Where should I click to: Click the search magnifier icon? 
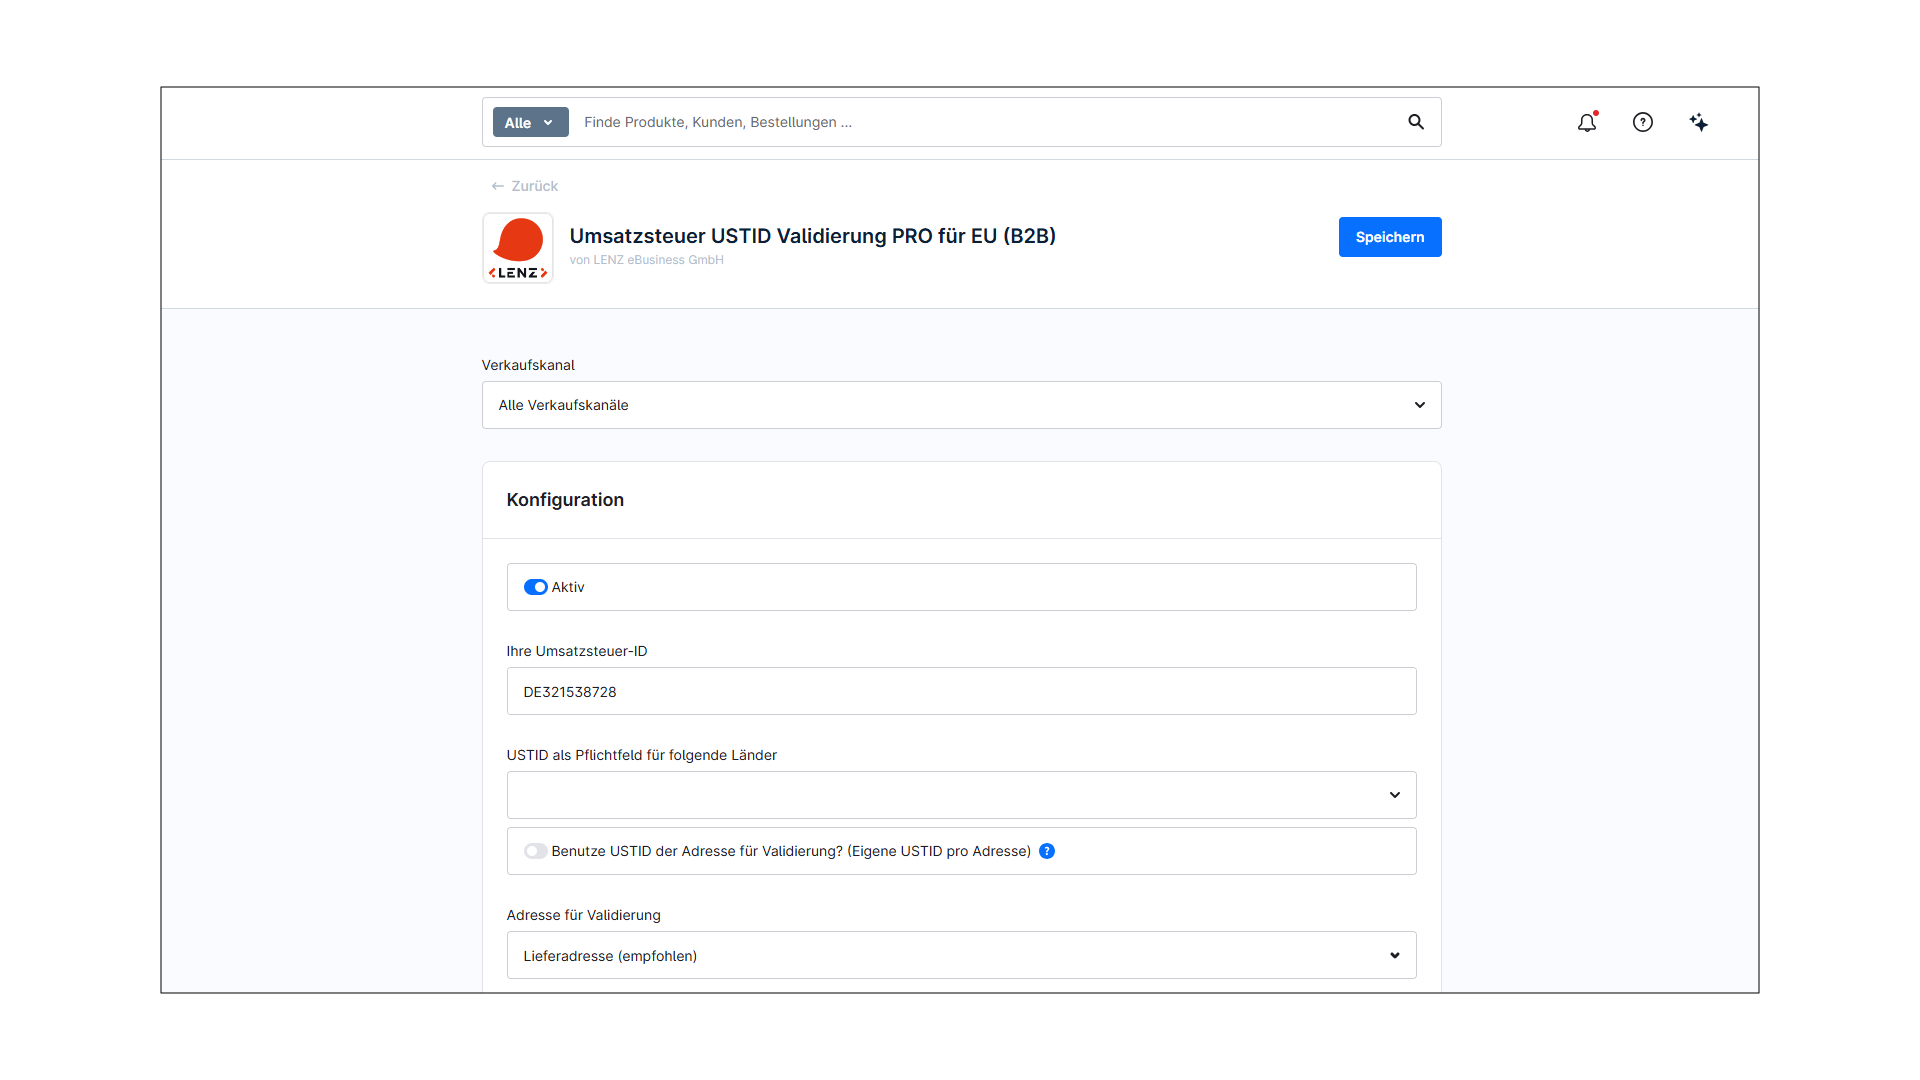1415,122
